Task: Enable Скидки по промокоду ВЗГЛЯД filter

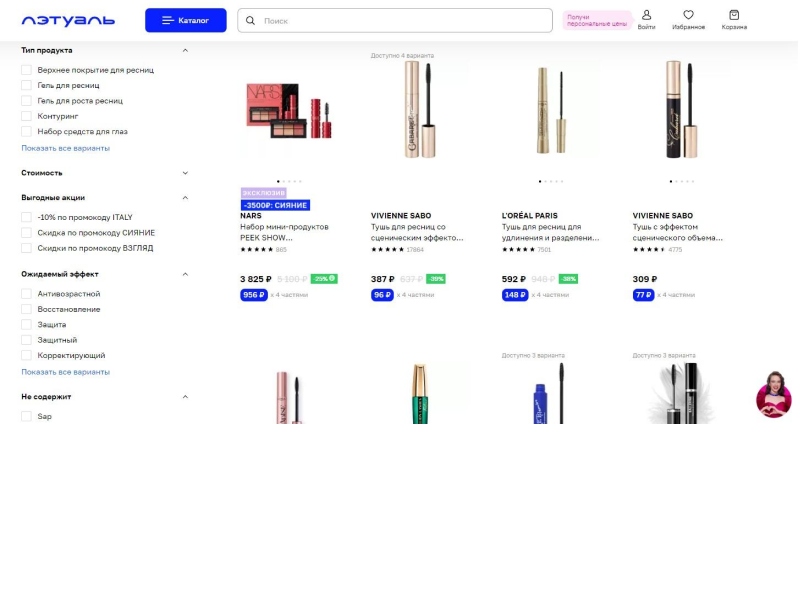Action: point(27,248)
